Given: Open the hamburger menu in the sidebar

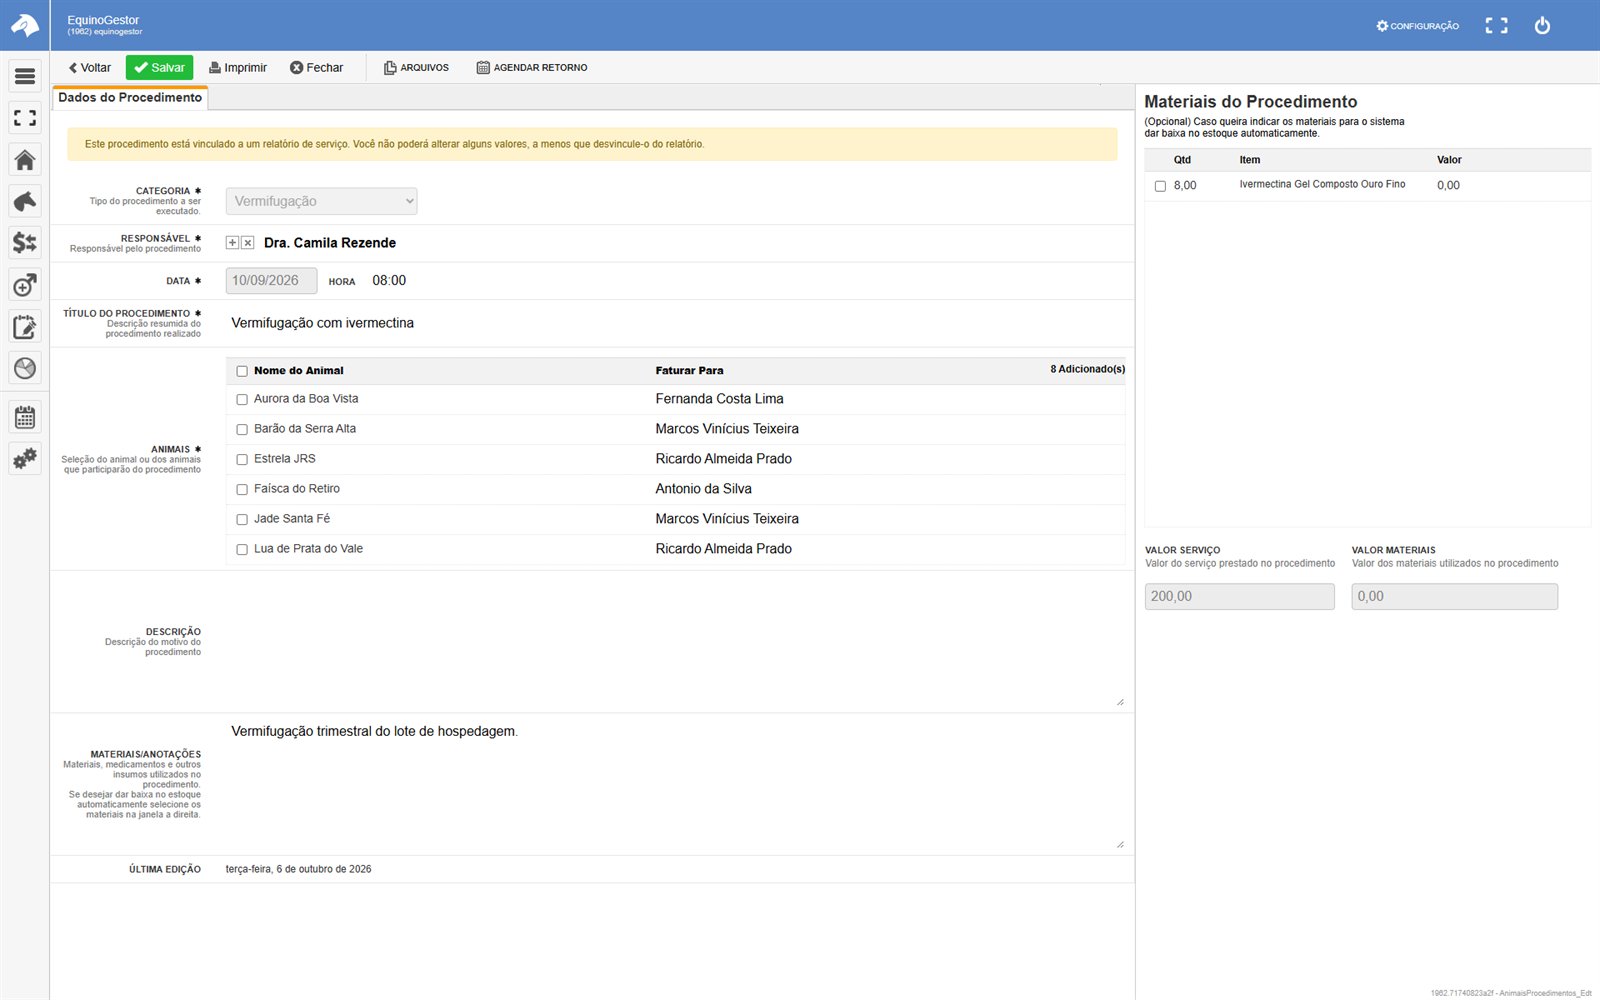Looking at the screenshot, I should click(x=25, y=76).
